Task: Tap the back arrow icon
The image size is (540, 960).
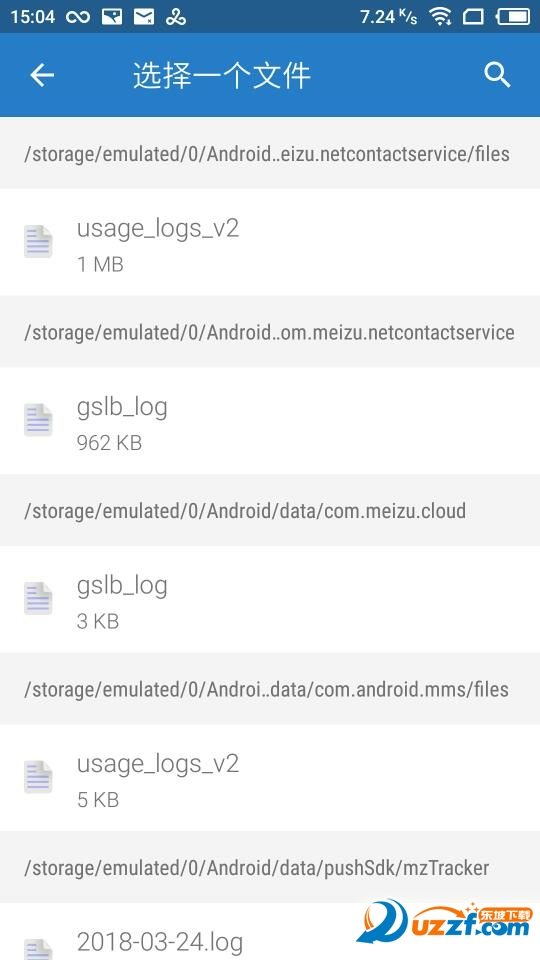Action: (42, 76)
